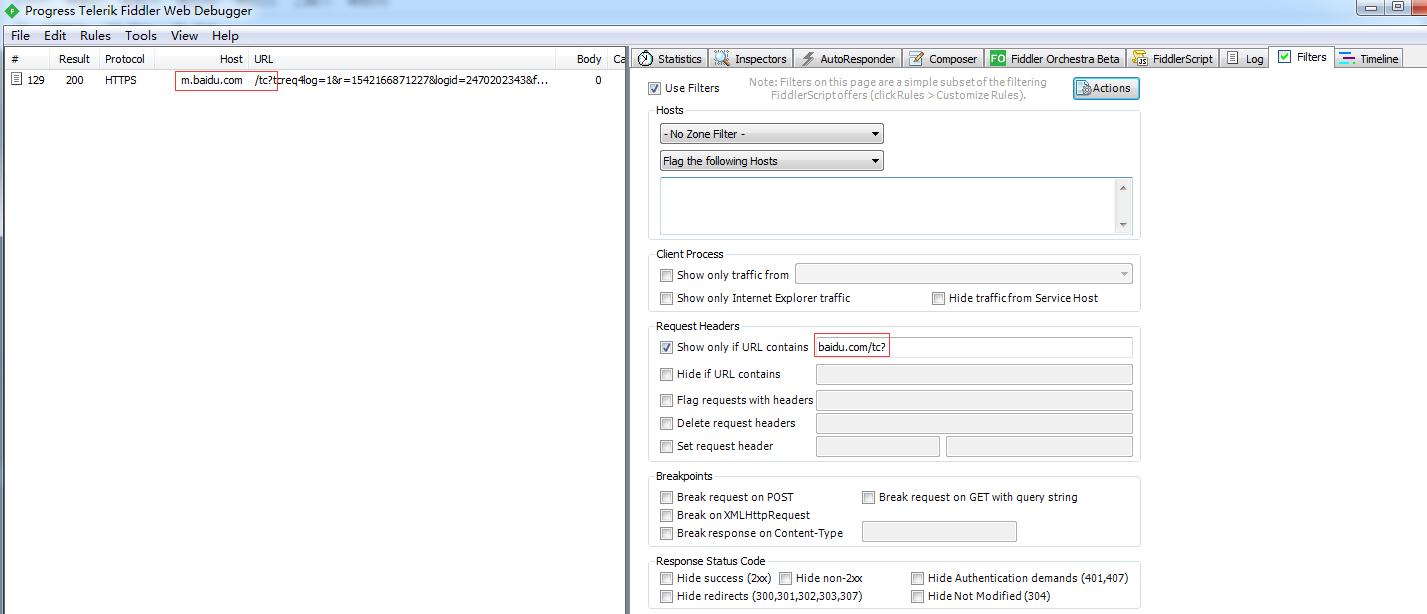Enable Break response on Content-Type

coord(666,533)
